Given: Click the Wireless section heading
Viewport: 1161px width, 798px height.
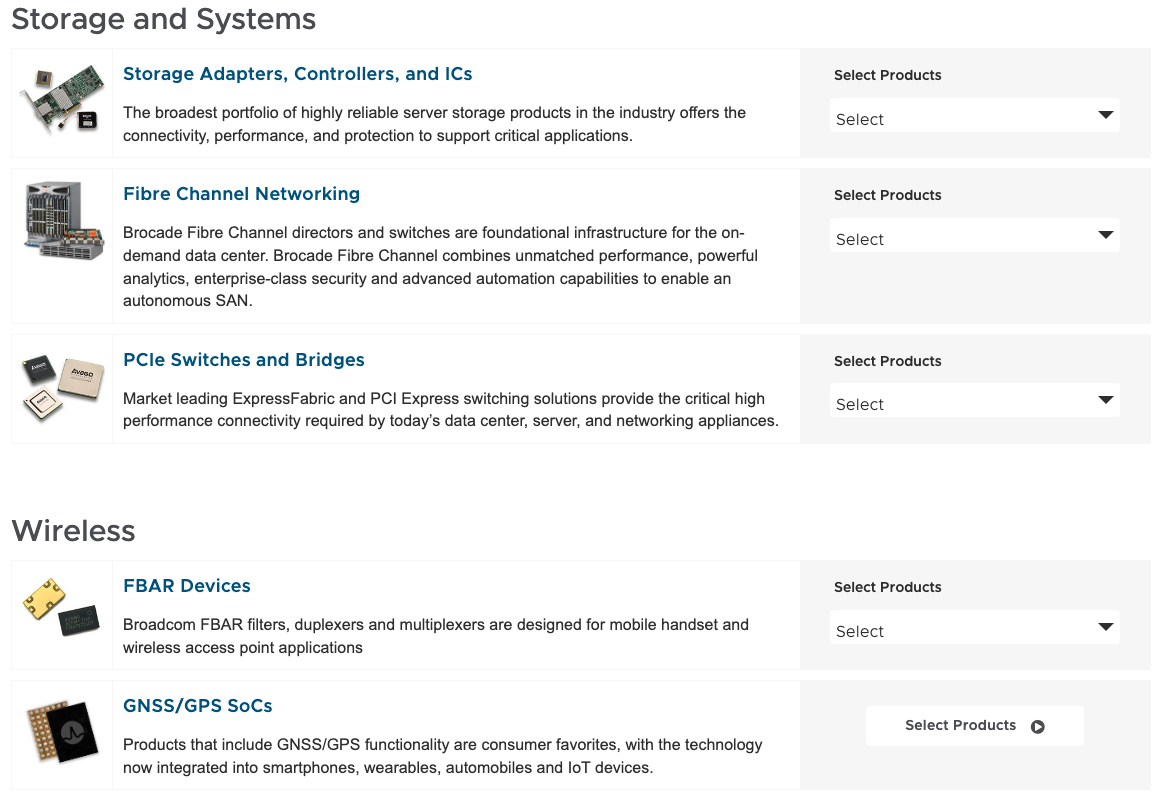Looking at the screenshot, I should (73, 531).
